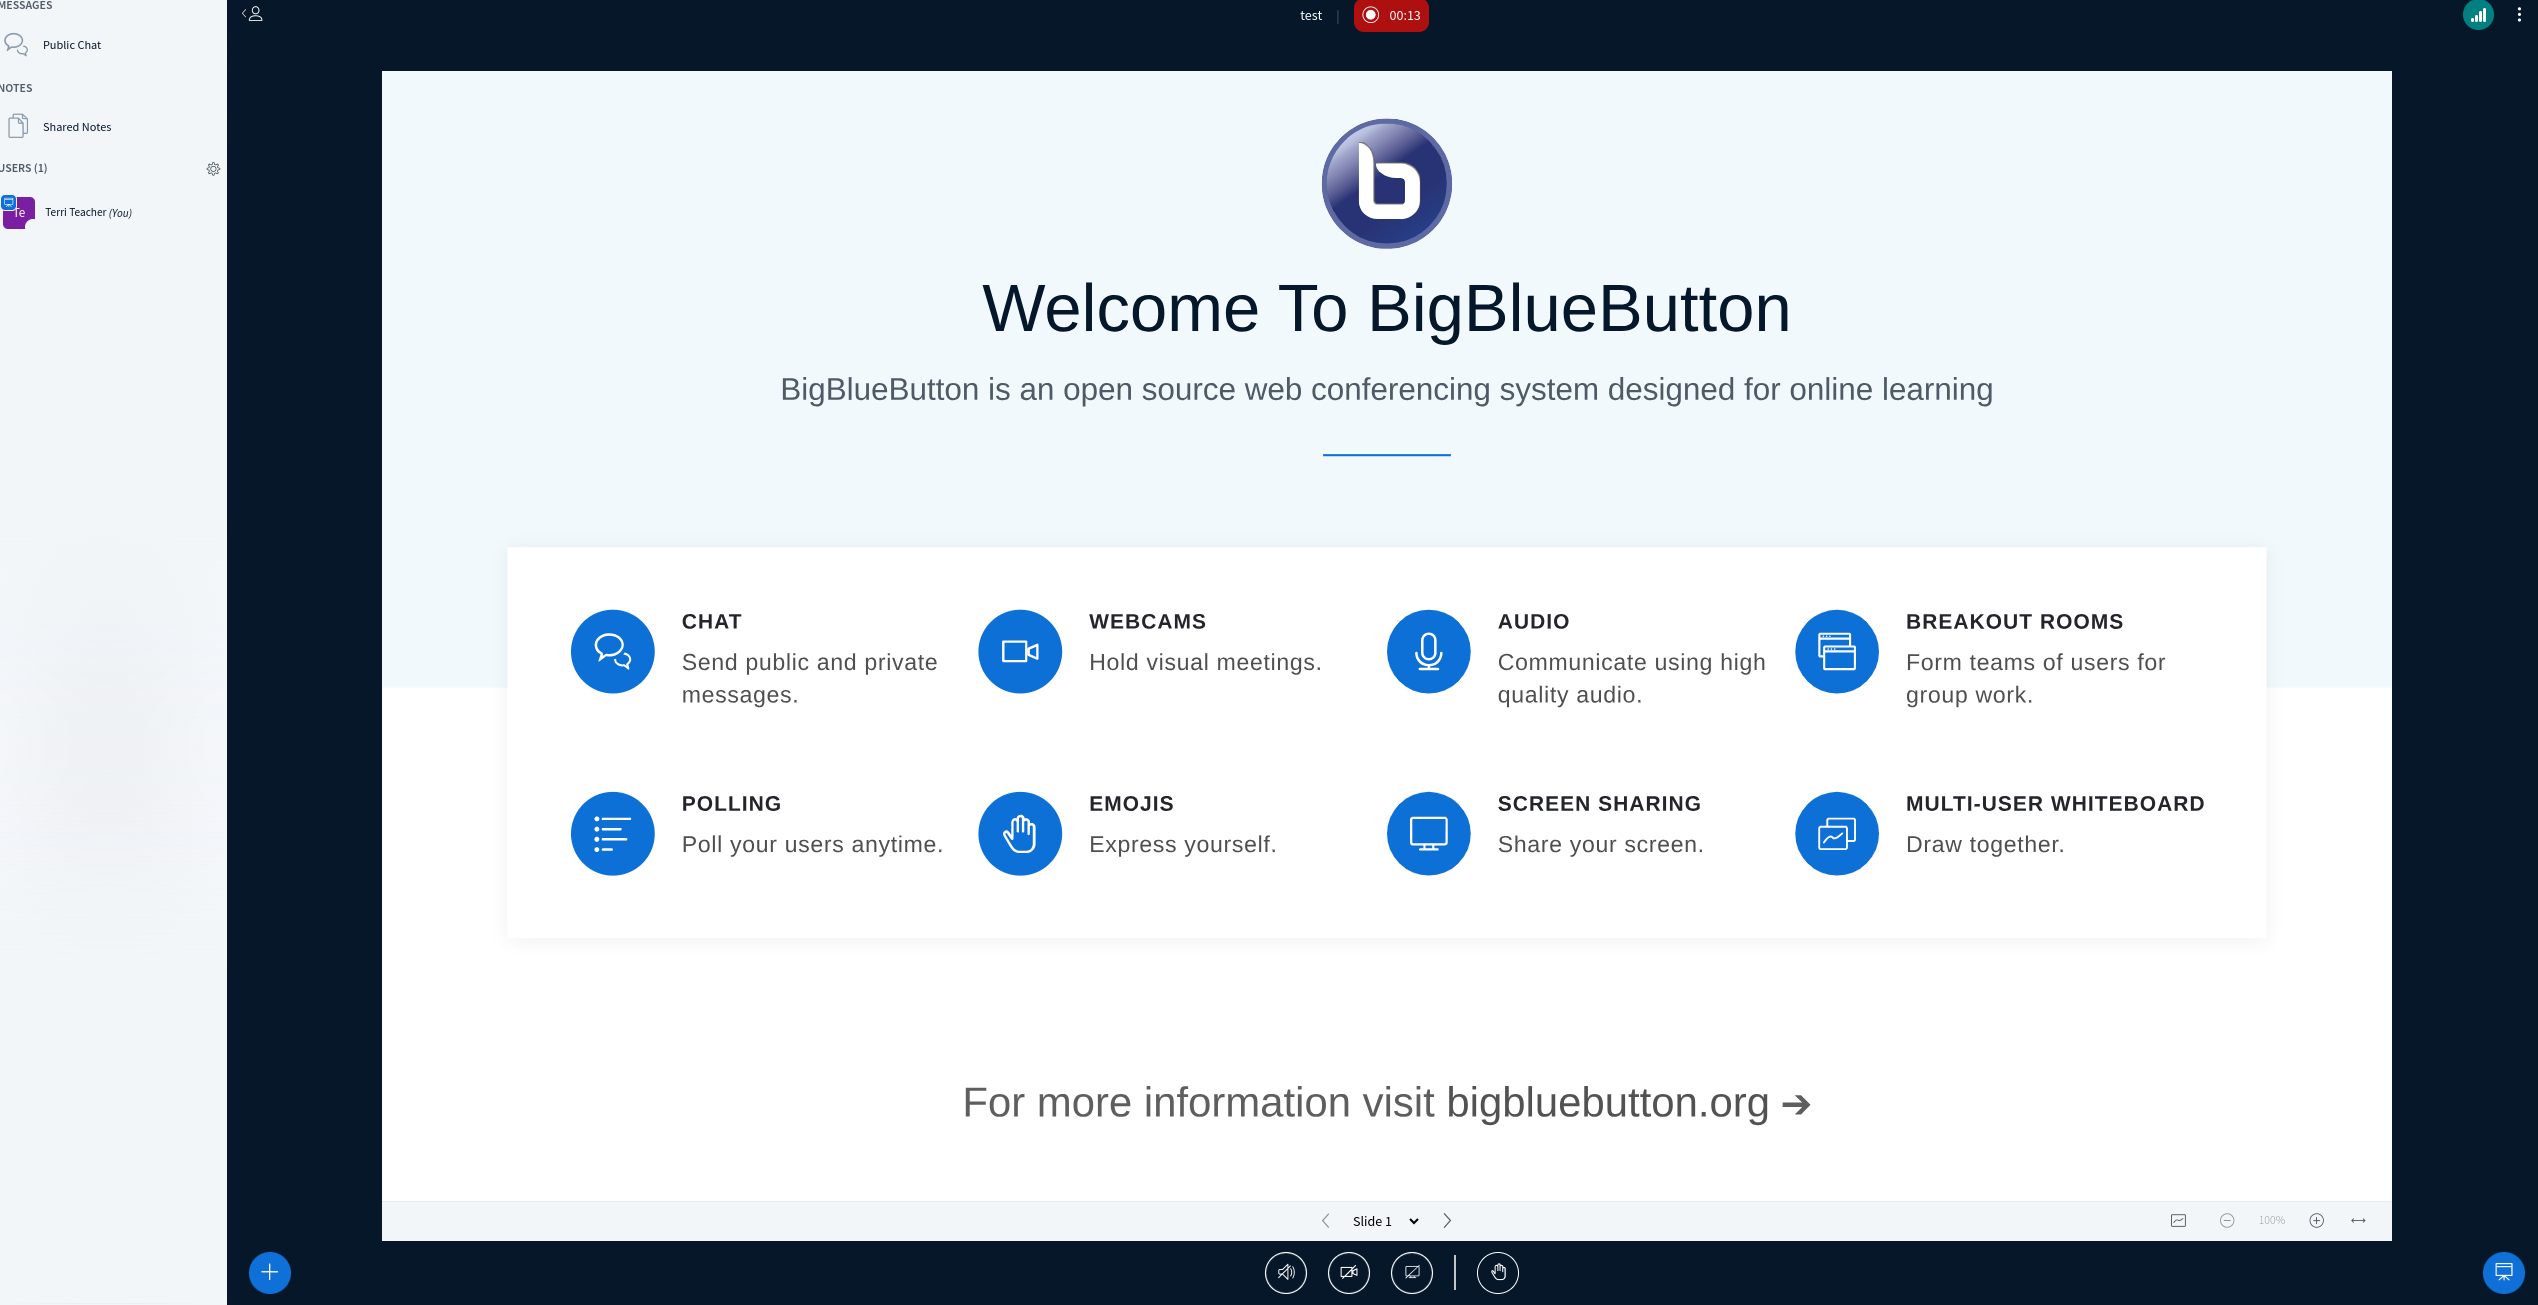This screenshot has height=1305, width=2538.
Task: Open the Slide 1 dropdown
Action: pos(1386,1221)
